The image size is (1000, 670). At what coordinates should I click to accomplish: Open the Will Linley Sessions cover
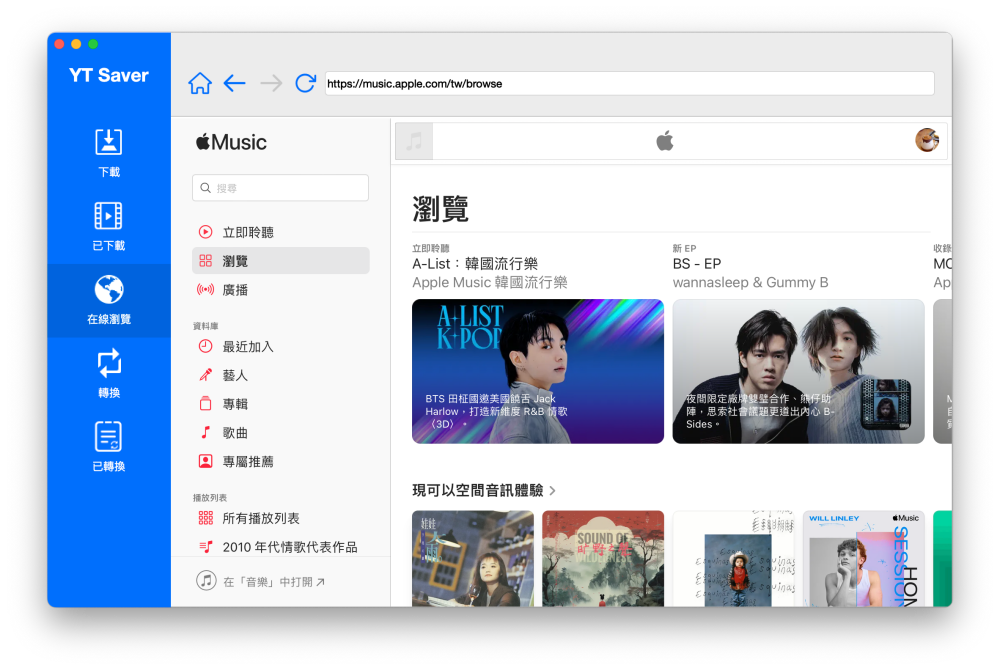(x=863, y=558)
